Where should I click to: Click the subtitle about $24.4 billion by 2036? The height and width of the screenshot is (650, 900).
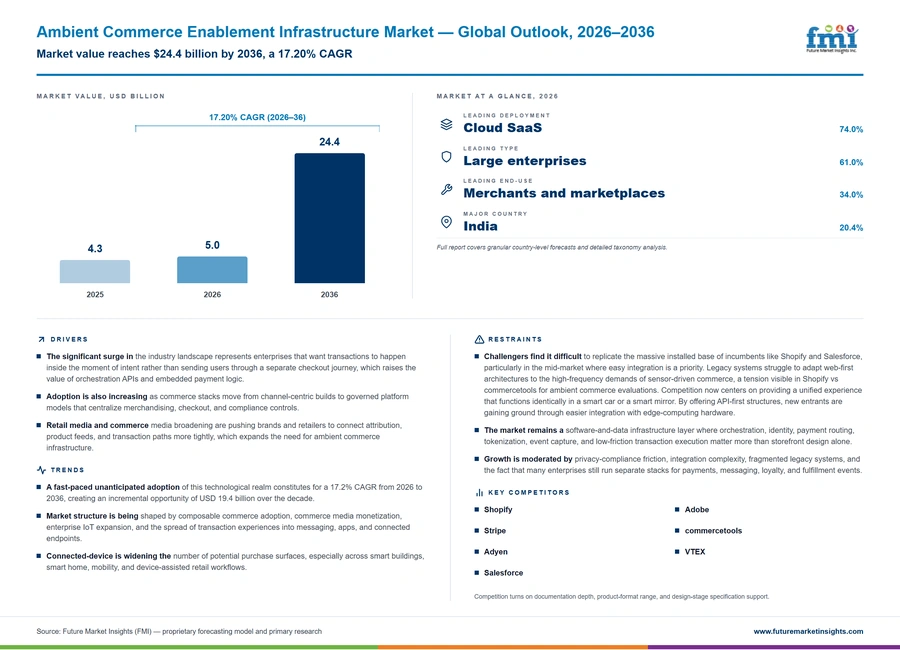tap(195, 54)
